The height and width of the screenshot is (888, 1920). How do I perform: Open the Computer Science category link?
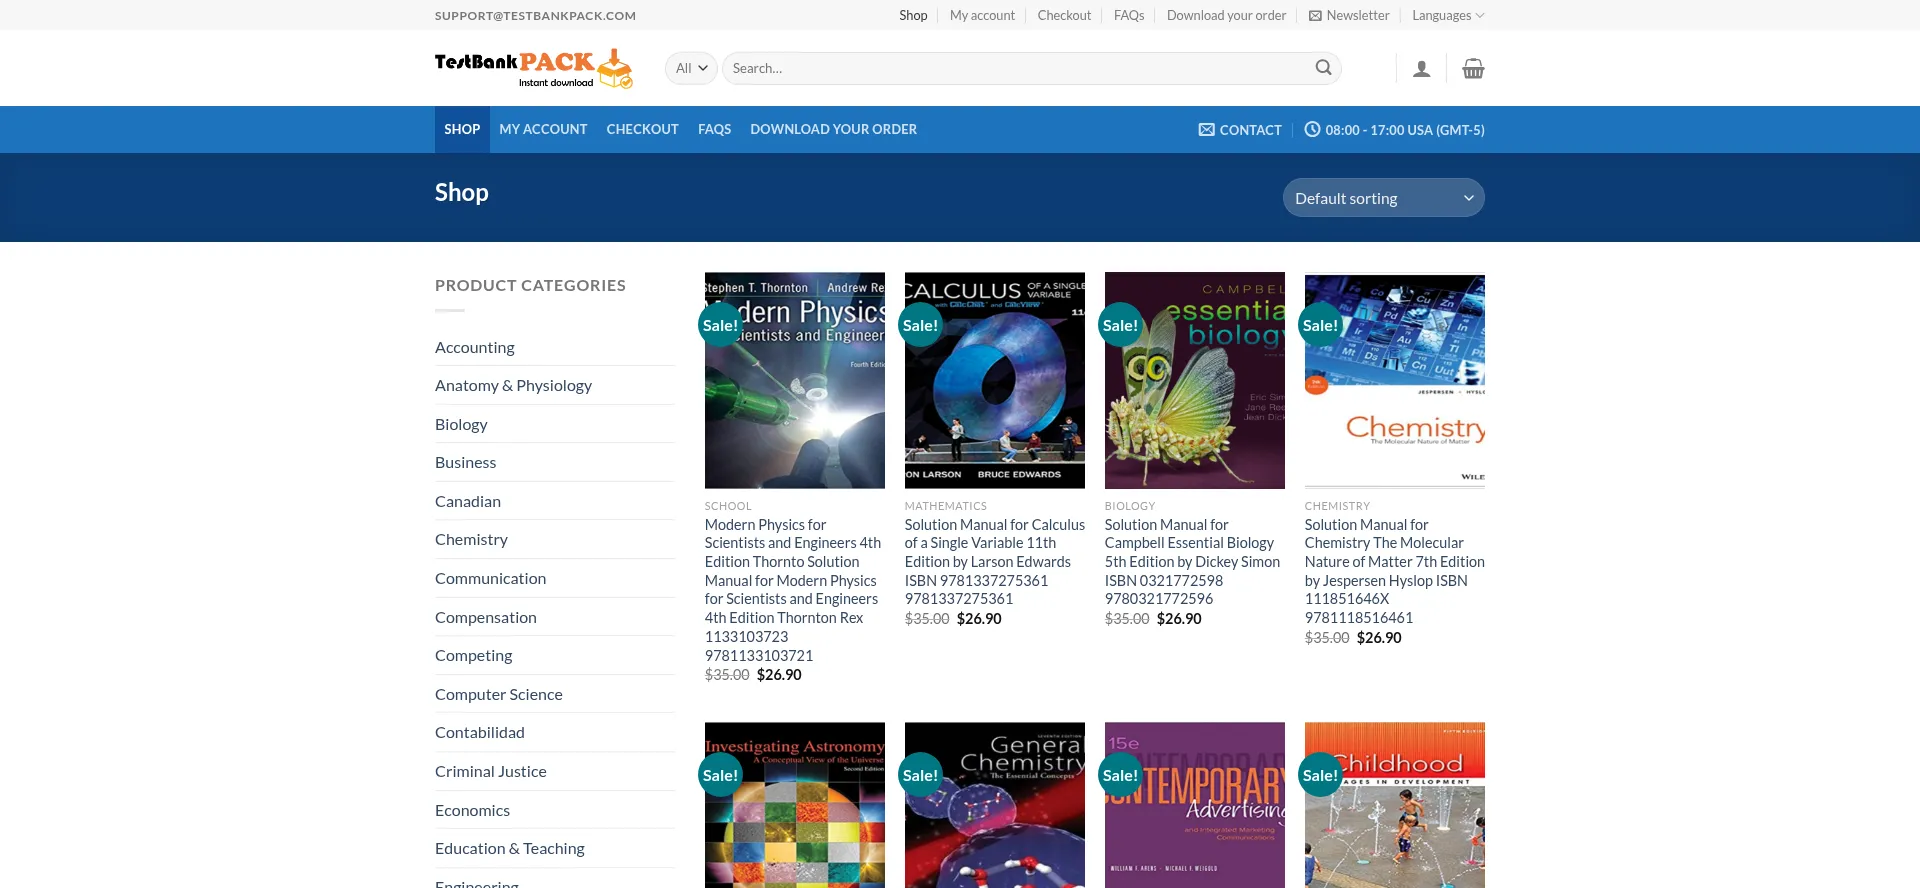point(498,695)
